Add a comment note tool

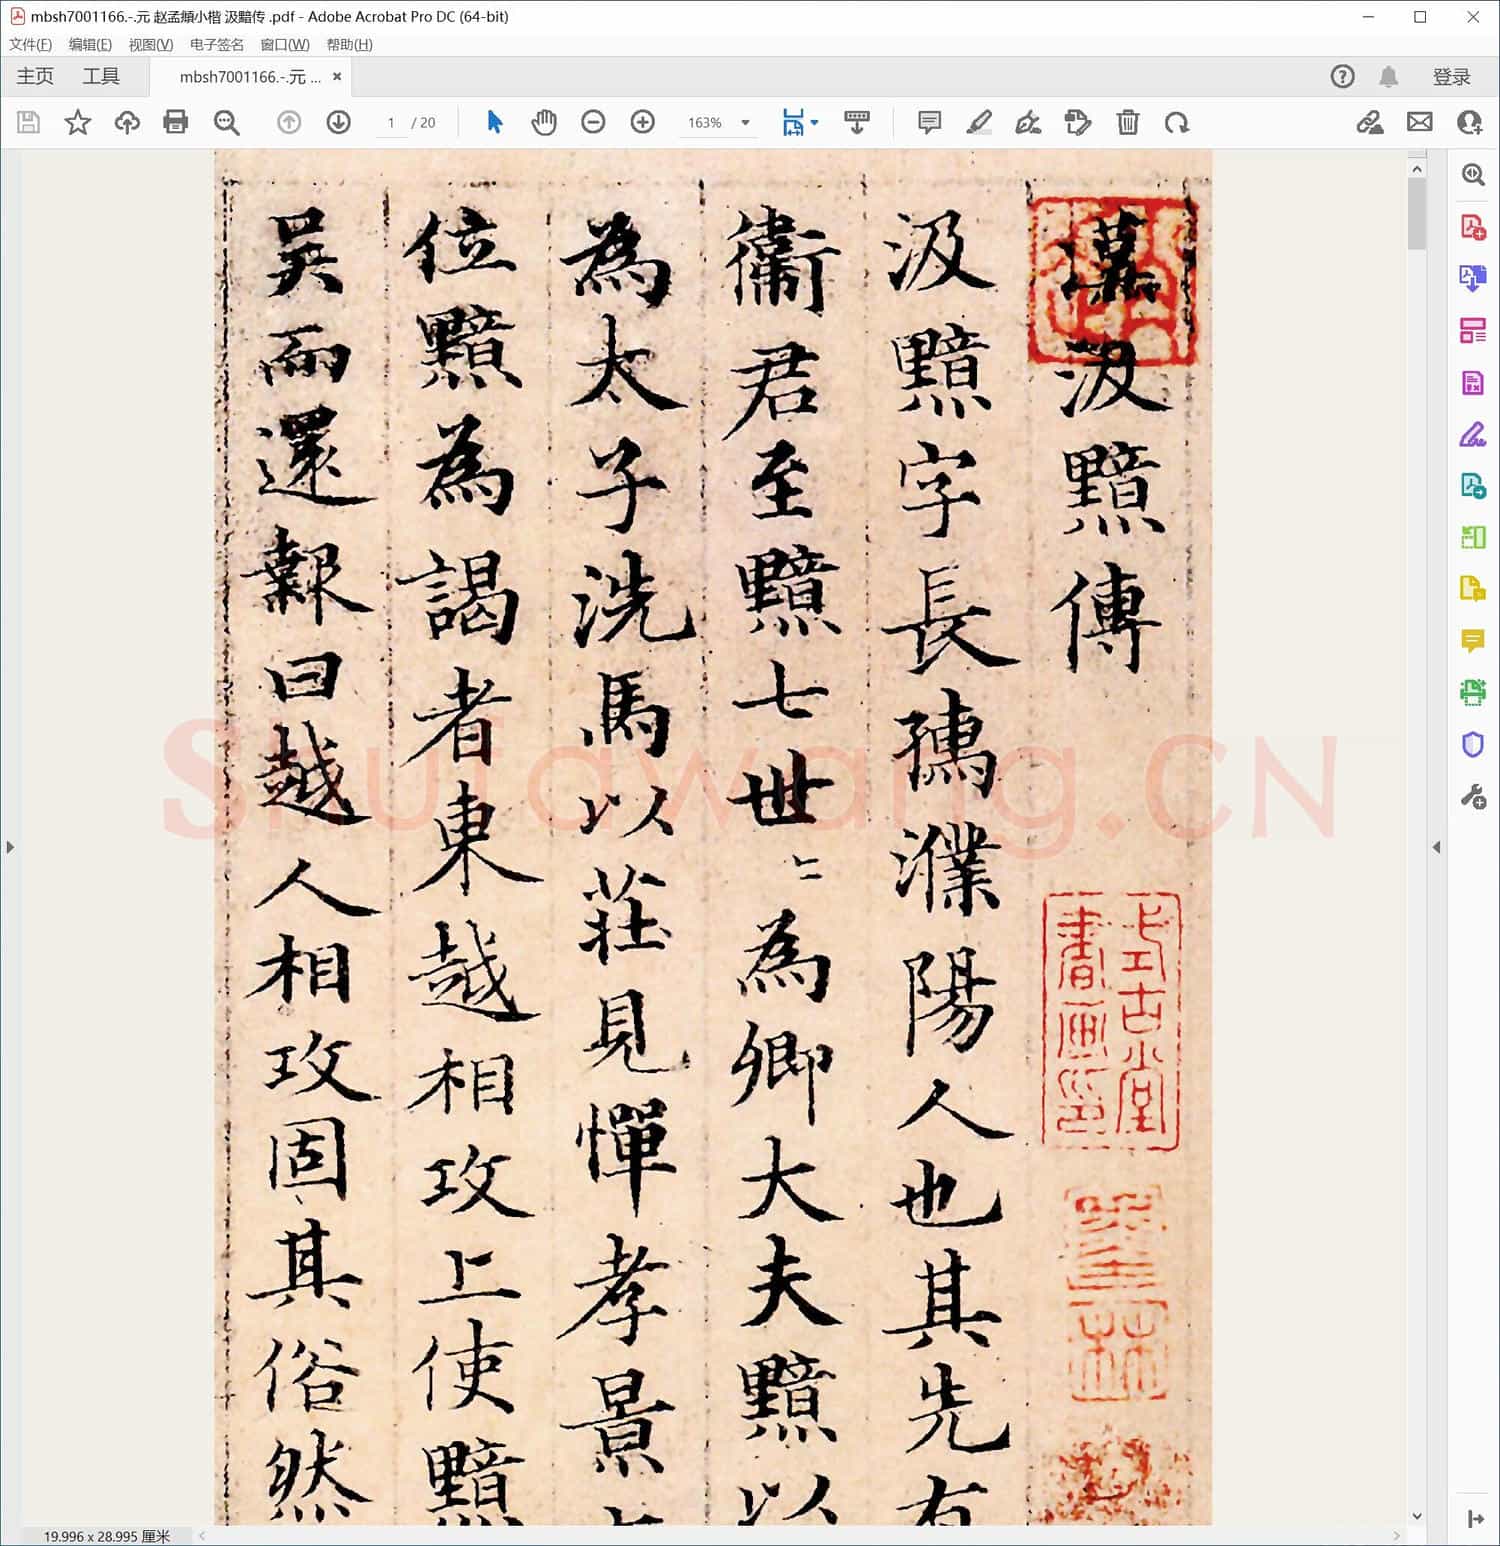pos(929,122)
